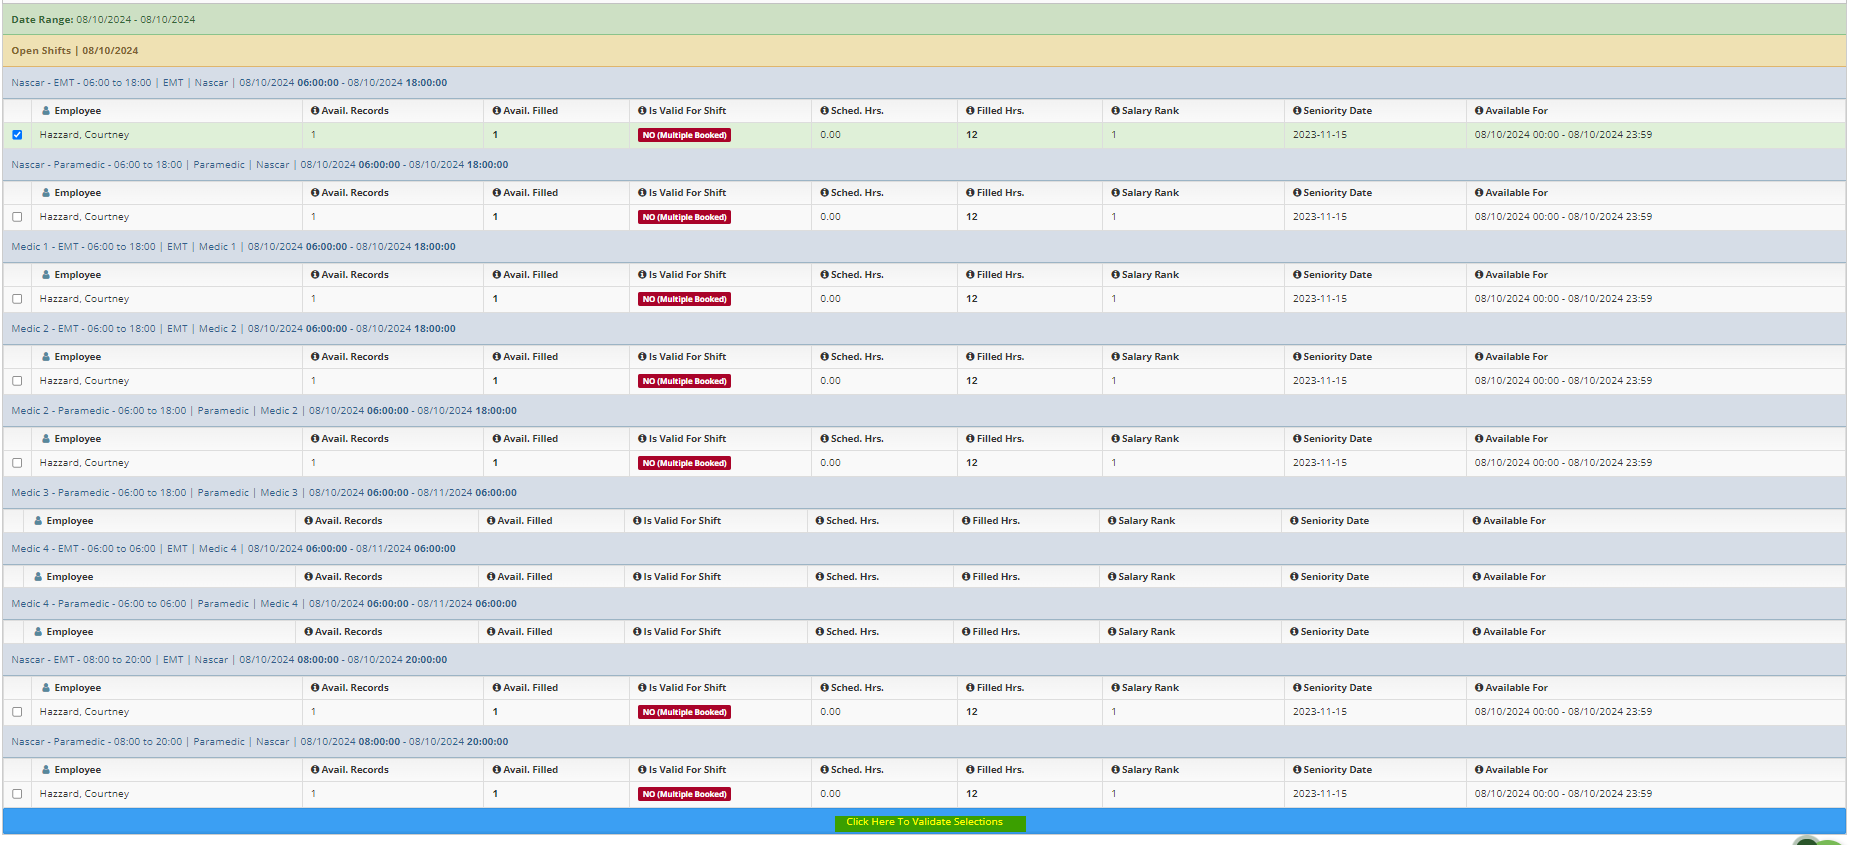Select Hazzard, Courtney checkbox for Nascar Paramedic 08:00 shift
The image size is (1853, 845).
pyautogui.click(x=17, y=794)
